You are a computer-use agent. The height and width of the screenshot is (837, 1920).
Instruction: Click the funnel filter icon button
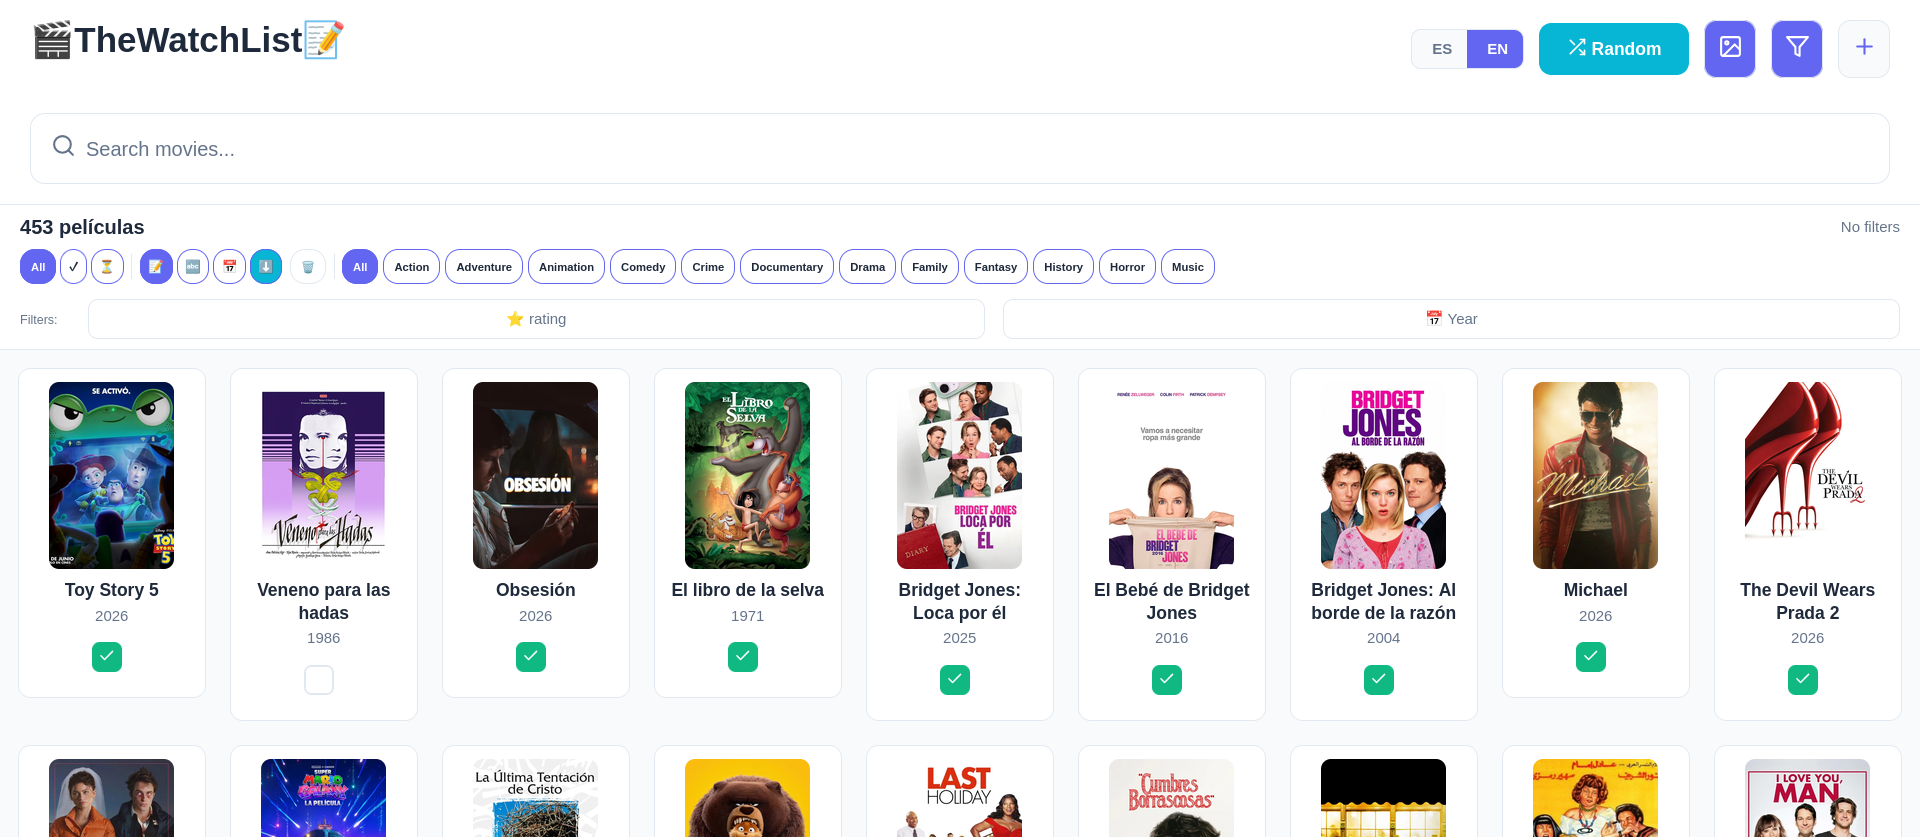click(x=1797, y=48)
